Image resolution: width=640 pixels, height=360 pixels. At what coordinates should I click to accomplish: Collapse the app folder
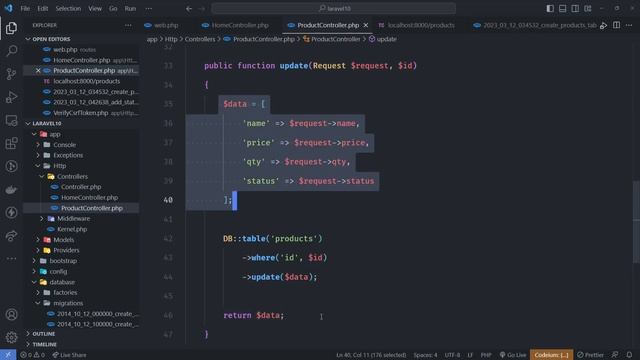point(81,134)
